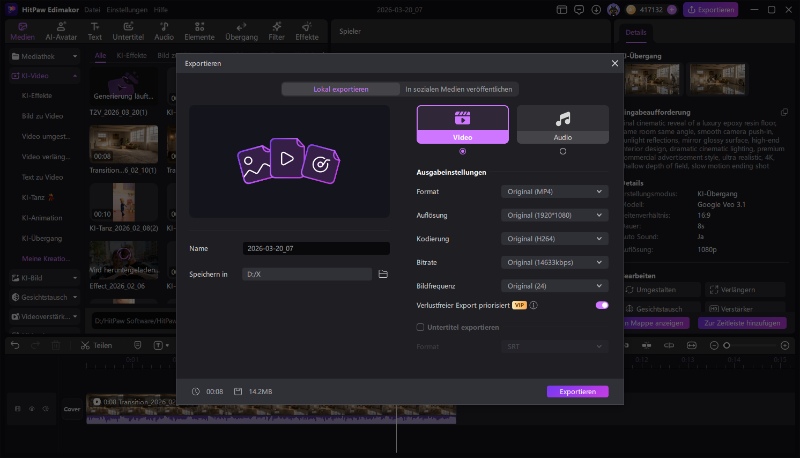Expand the KI-Bild section
This screenshot has width=800, height=458.
[x=45, y=278]
